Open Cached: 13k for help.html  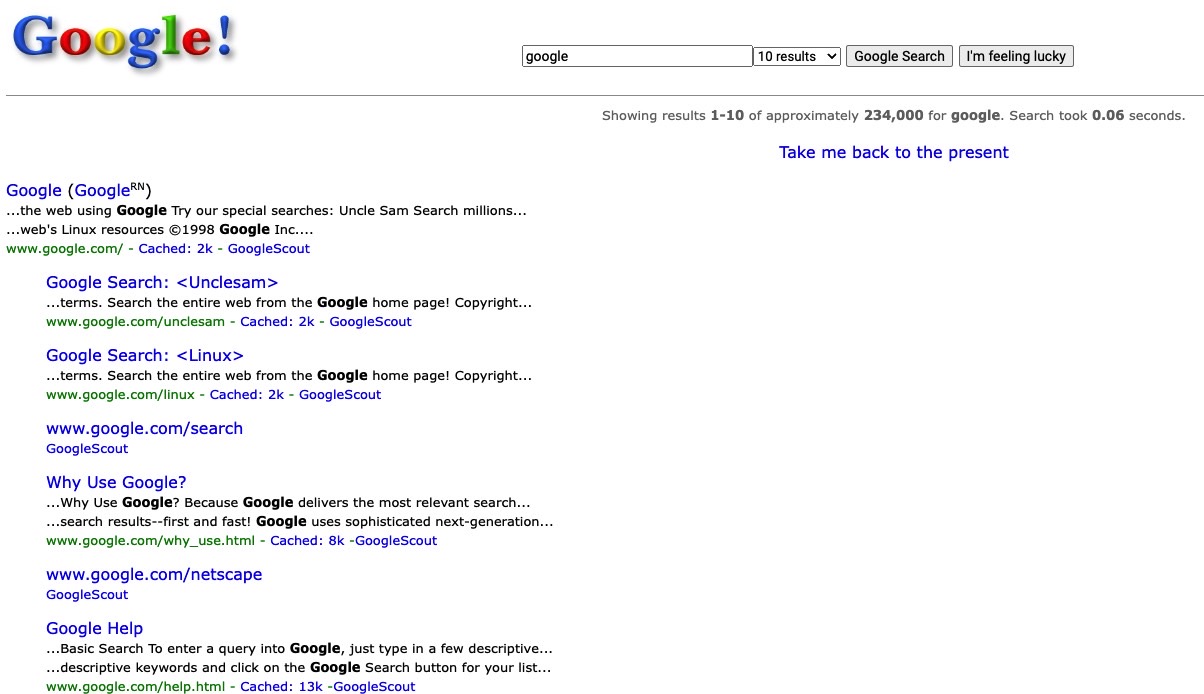pos(281,686)
